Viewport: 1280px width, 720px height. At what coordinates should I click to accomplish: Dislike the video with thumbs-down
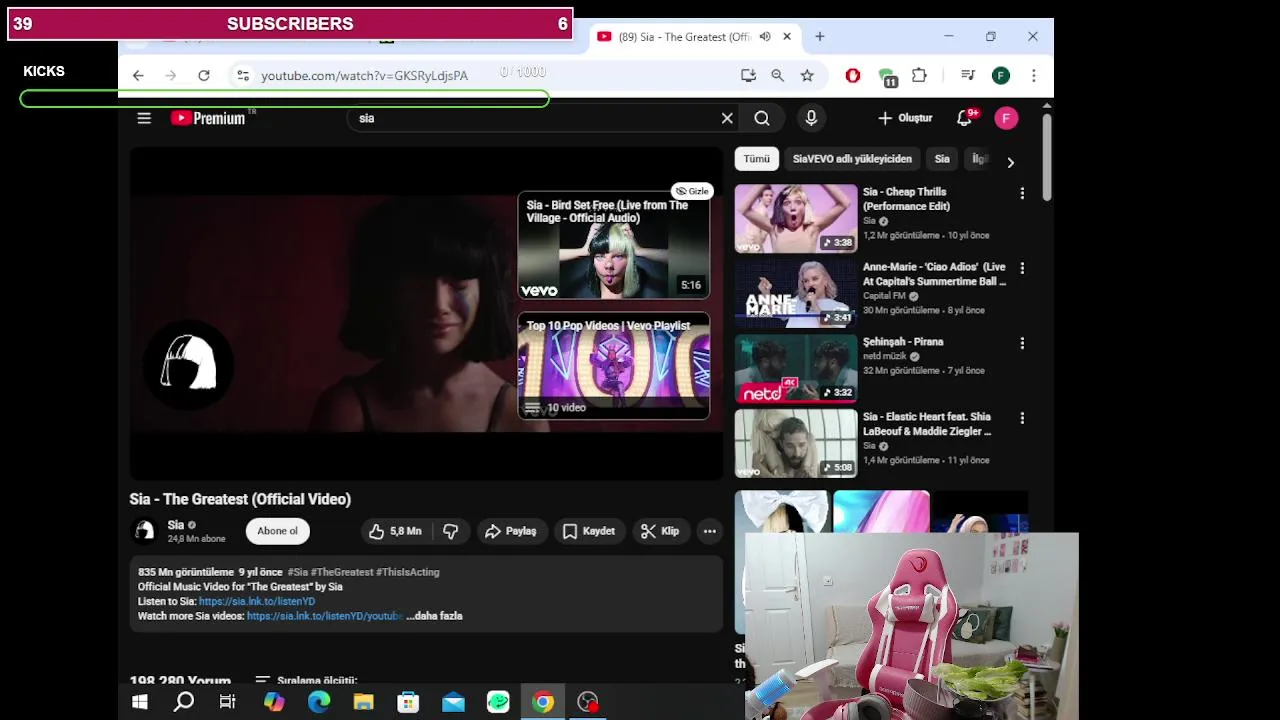(451, 531)
